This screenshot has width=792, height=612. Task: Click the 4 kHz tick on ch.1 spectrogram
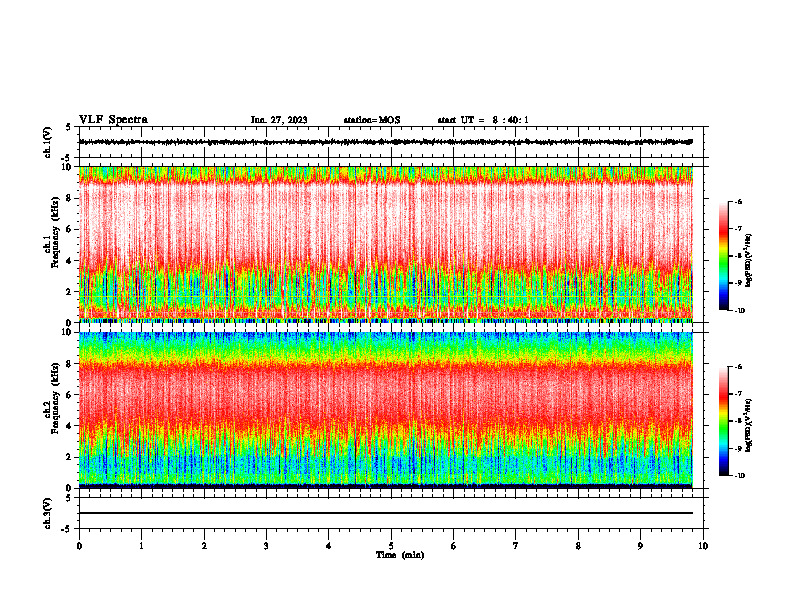[x=70, y=261]
